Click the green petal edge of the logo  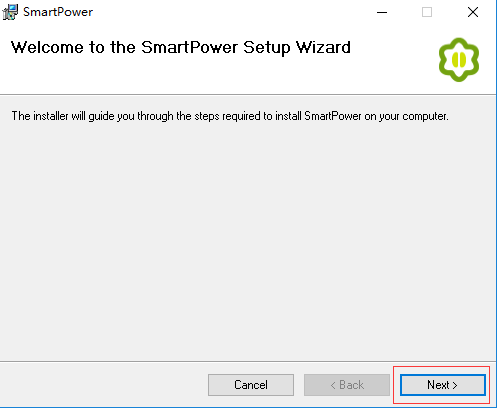coord(443,60)
